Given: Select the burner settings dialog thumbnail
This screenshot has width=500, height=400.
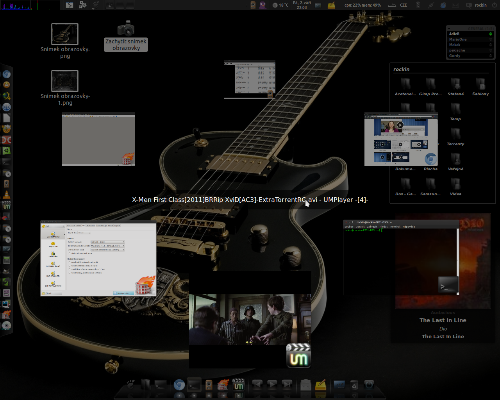Looking at the screenshot, I should 98,258.
